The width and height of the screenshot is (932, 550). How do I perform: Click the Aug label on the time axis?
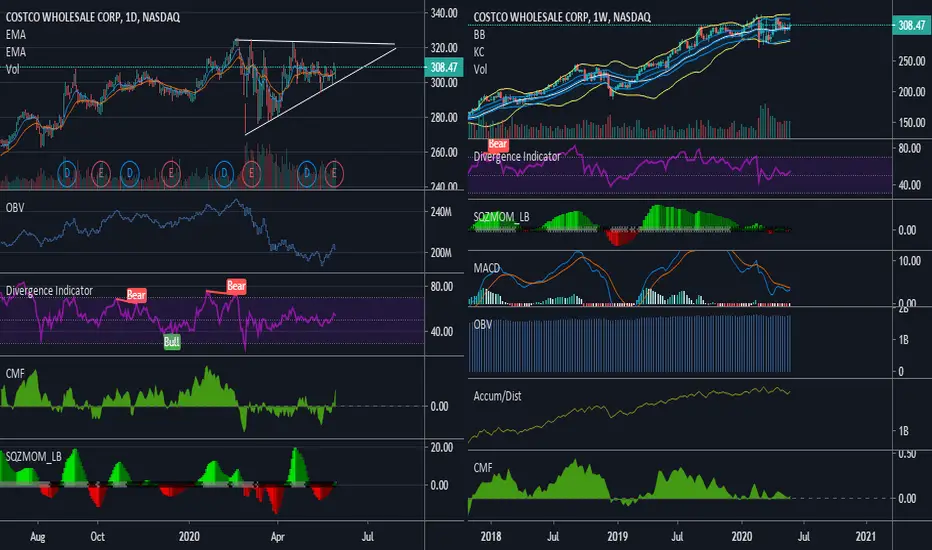(37, 536)
